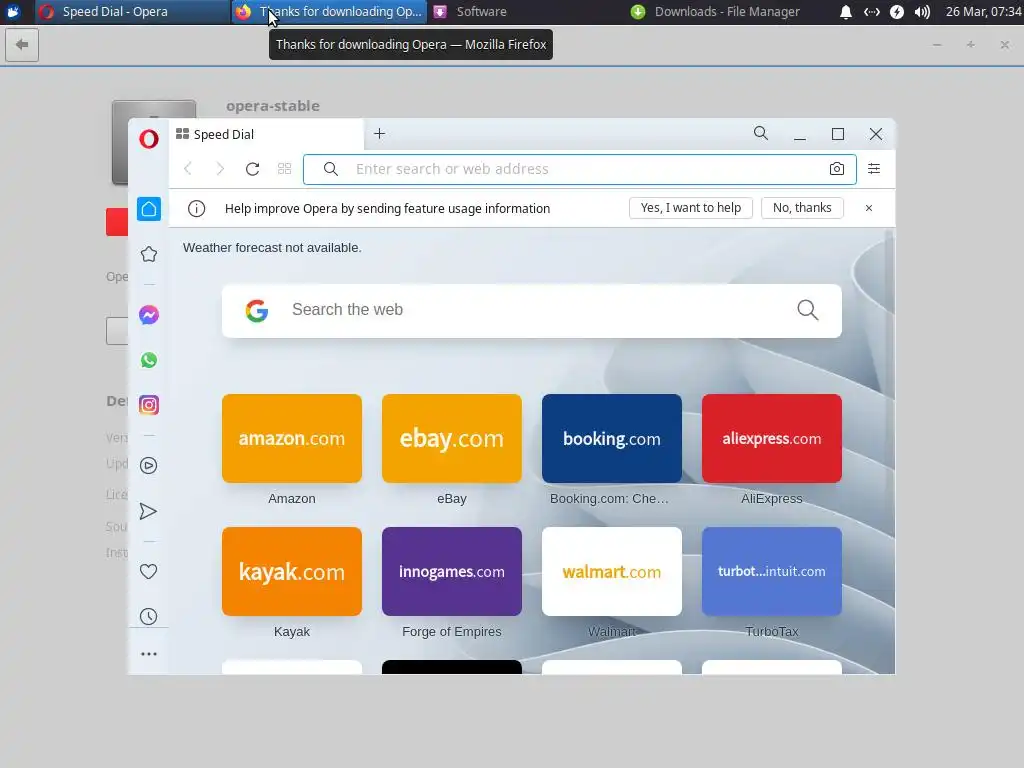Image resolution: width=1024 pixels, height=768 pixels.
Task: Open the eBay speed dial tile
Action: tap(452, 438)
